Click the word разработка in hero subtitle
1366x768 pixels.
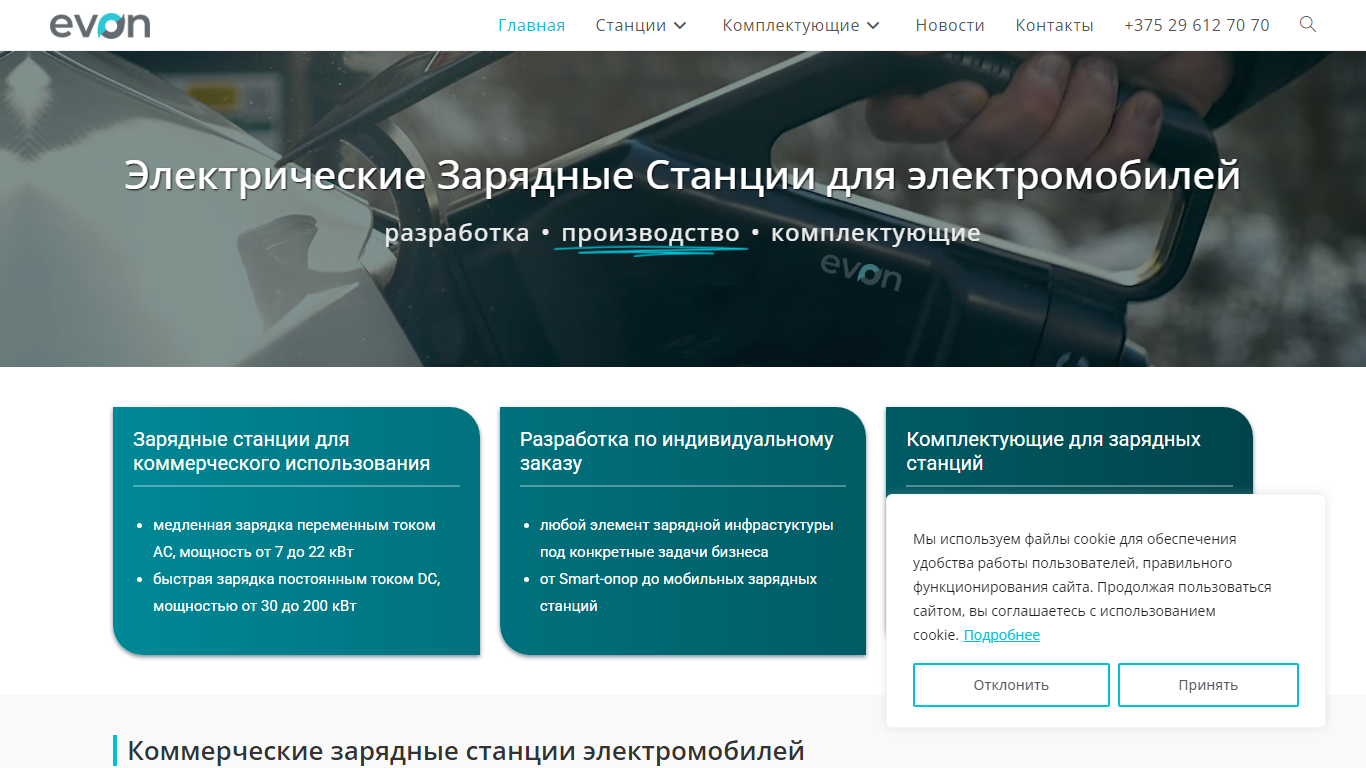pyautogui.click(x=457, y=233)
